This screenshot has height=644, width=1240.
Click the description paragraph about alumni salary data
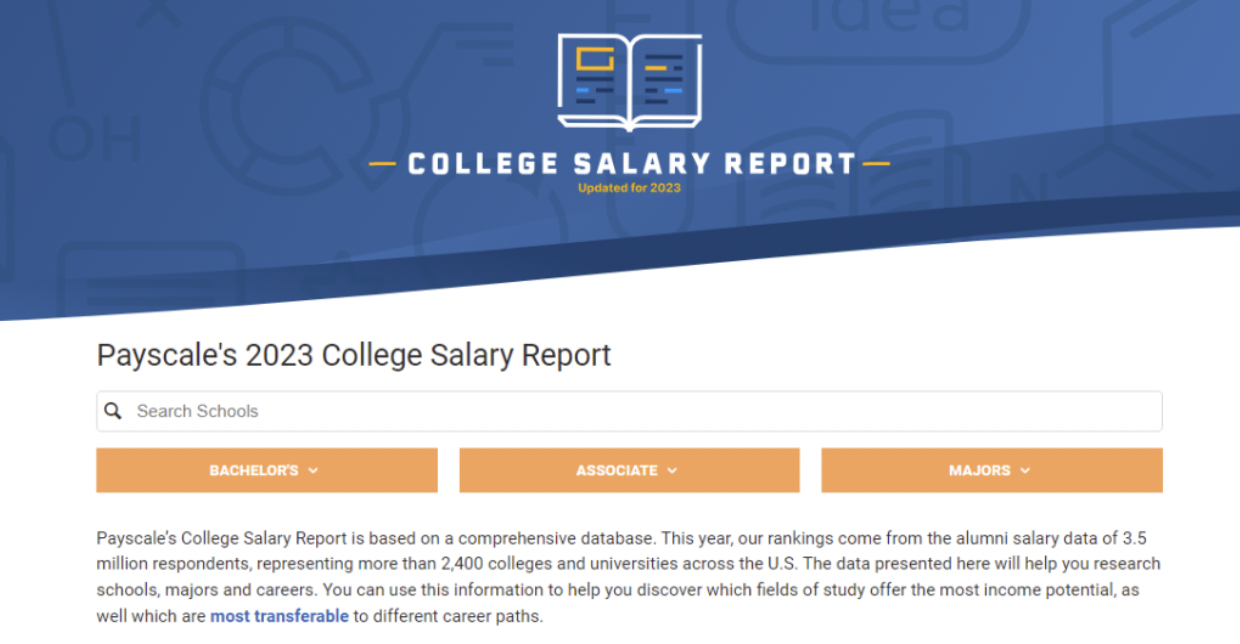click(628, 577)
